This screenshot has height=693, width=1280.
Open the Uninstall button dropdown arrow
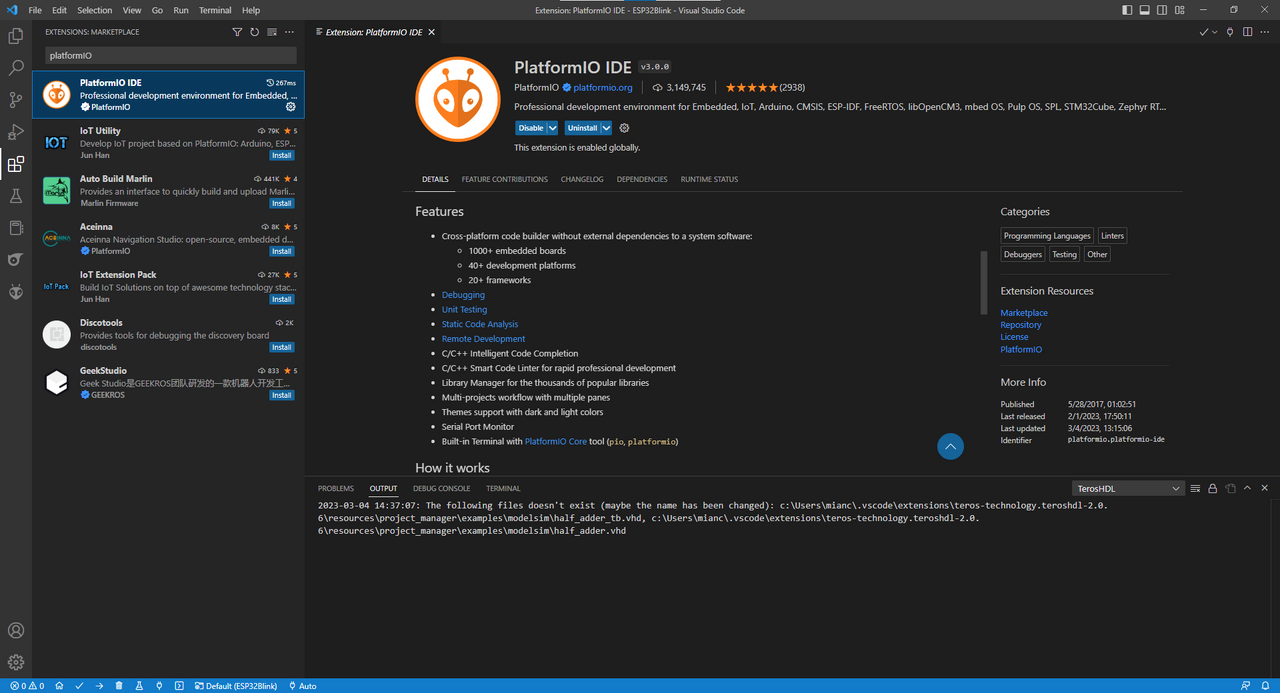(x=606, y=128)
